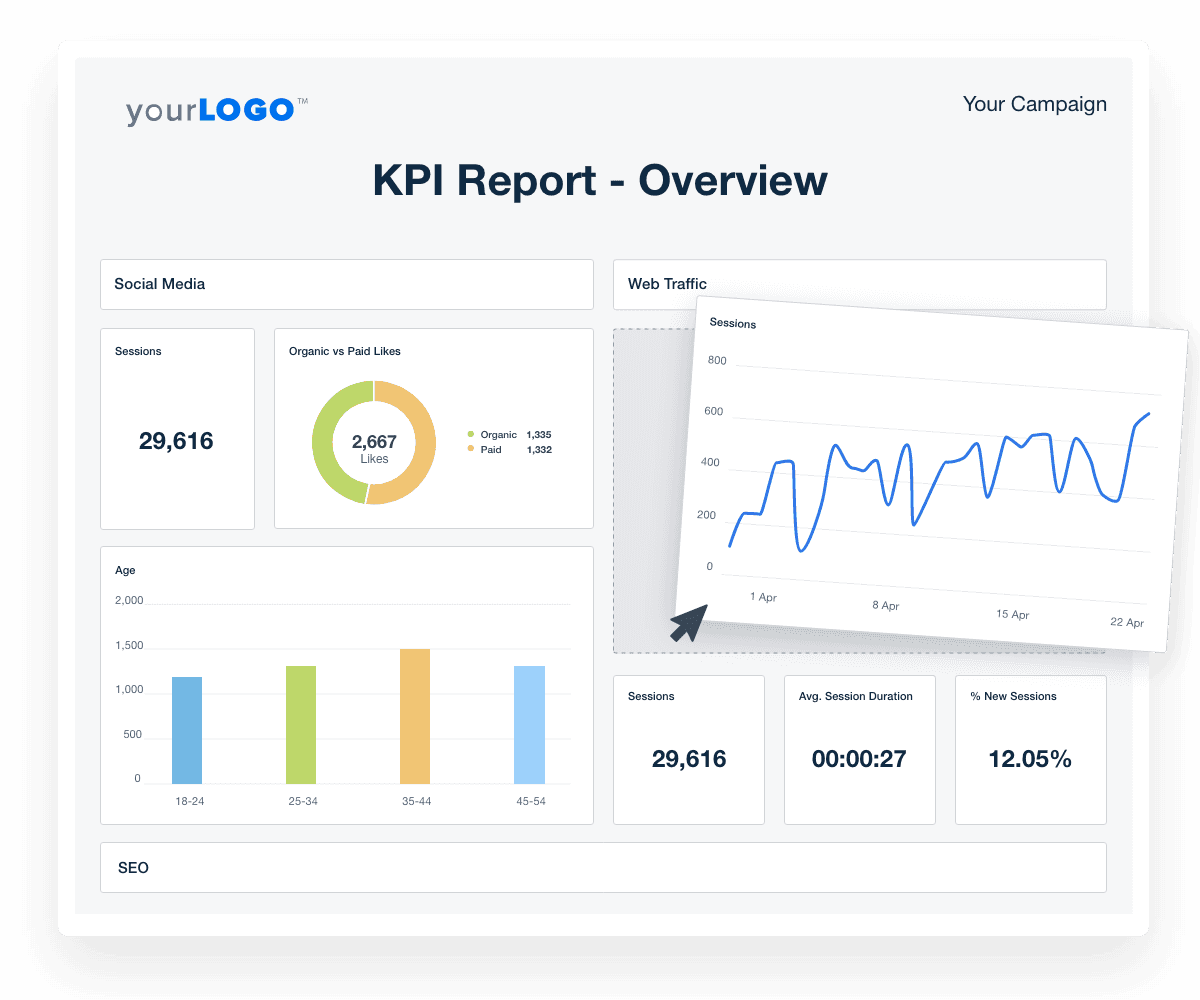Click the Avg. Session Duration card
The image size is (1200, 1000).
858,750
